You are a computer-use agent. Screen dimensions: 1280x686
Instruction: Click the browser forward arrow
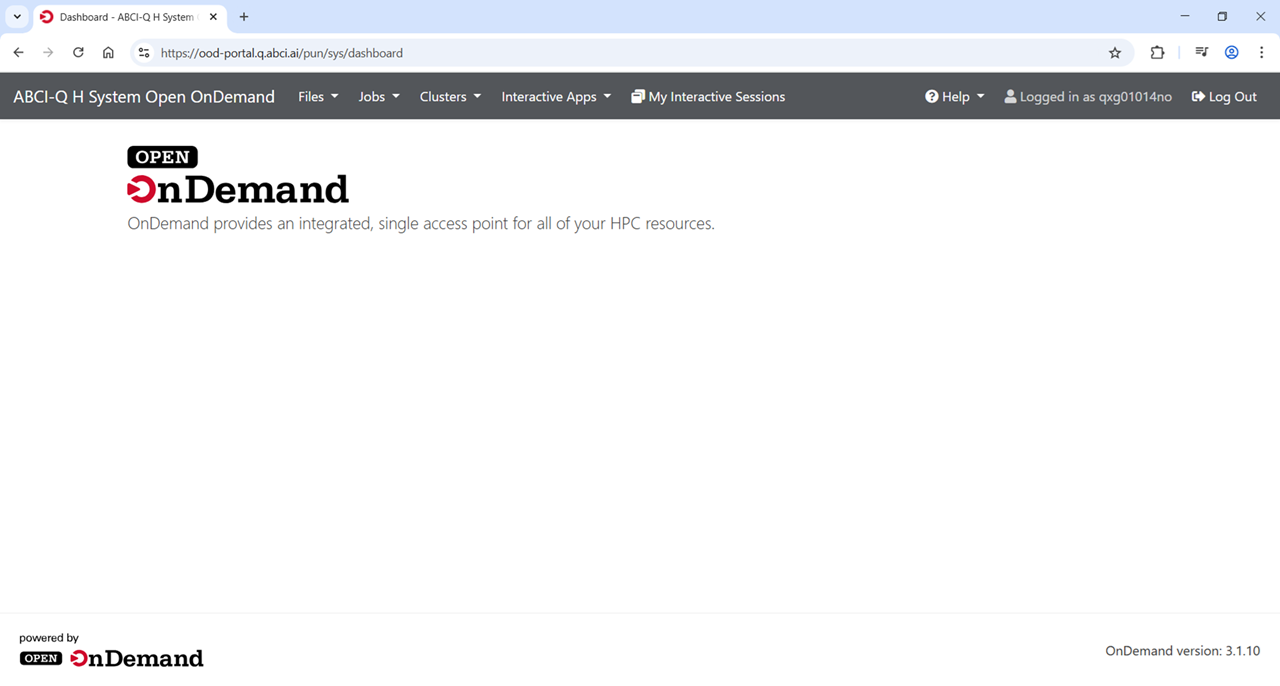[x=48, y=53]
